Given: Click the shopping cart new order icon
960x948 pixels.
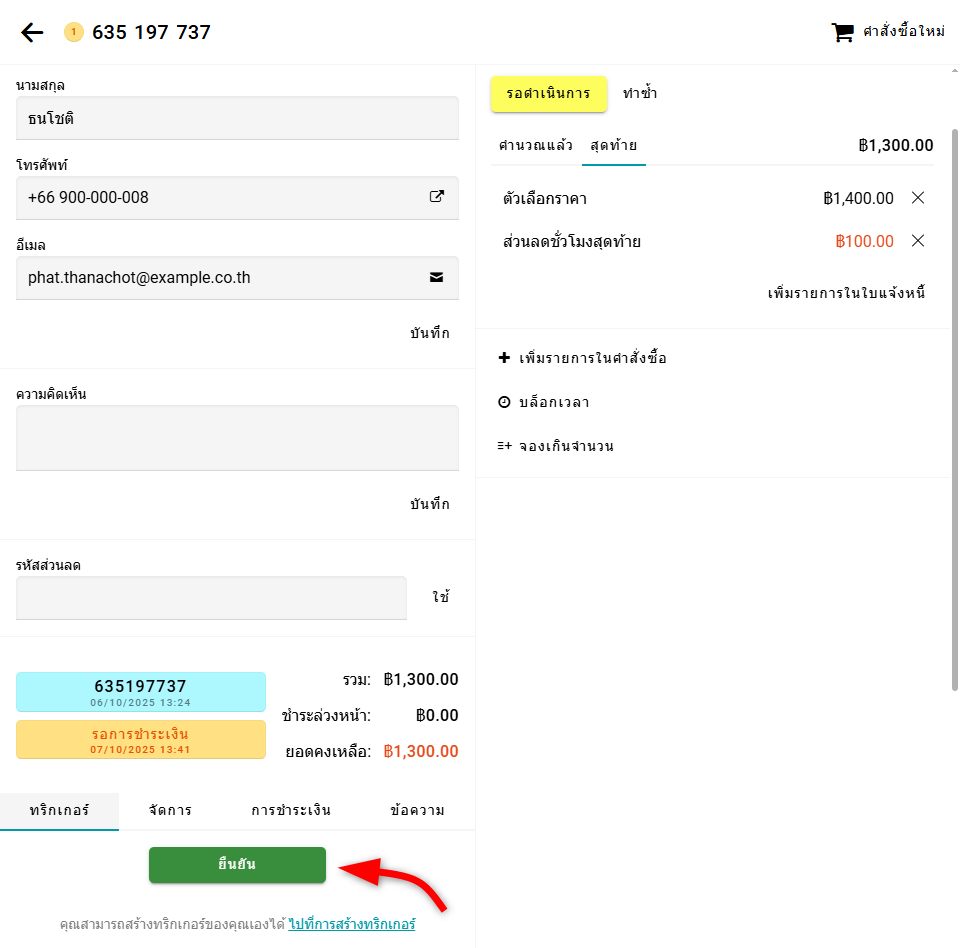Looking at the screenshot, I should click(842, 32).
